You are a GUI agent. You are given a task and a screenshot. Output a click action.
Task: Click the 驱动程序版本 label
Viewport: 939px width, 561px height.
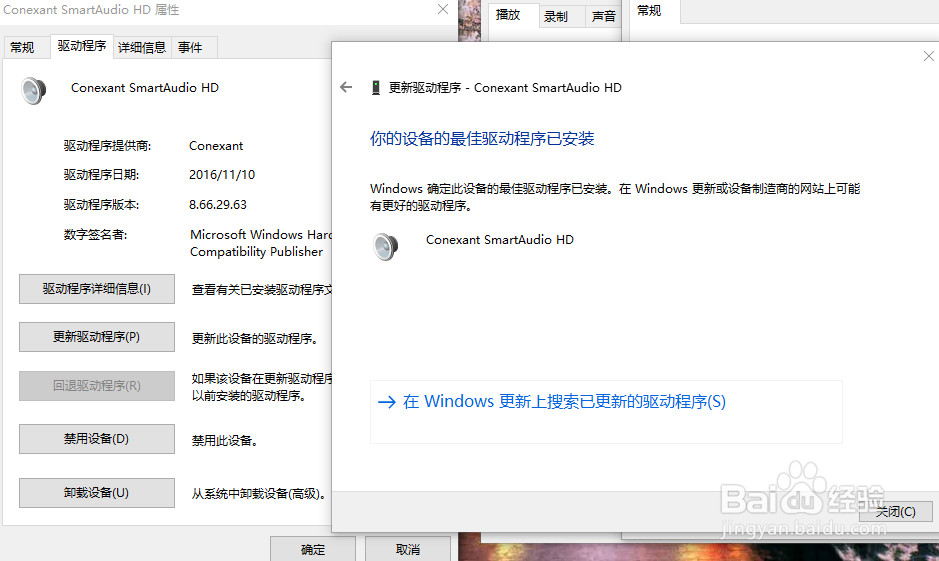pos(101,205)
